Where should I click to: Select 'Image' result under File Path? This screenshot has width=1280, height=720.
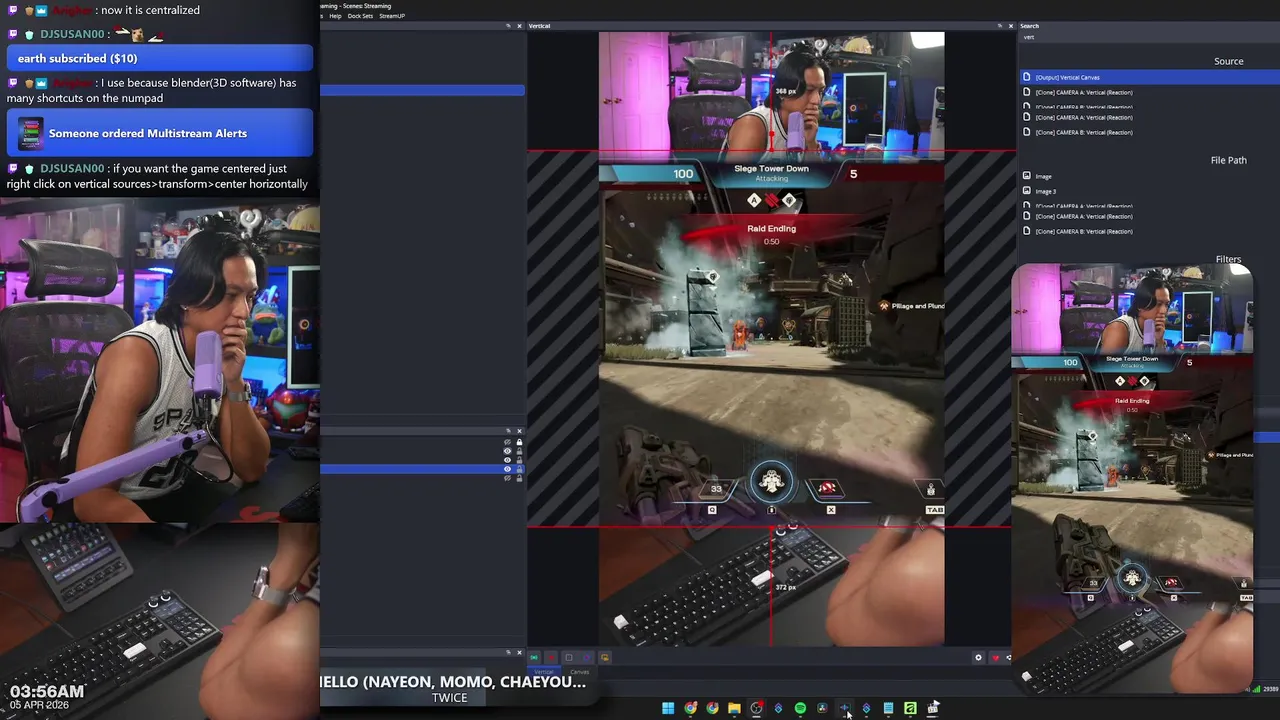pyautogui.click(x=1043, y=176)
